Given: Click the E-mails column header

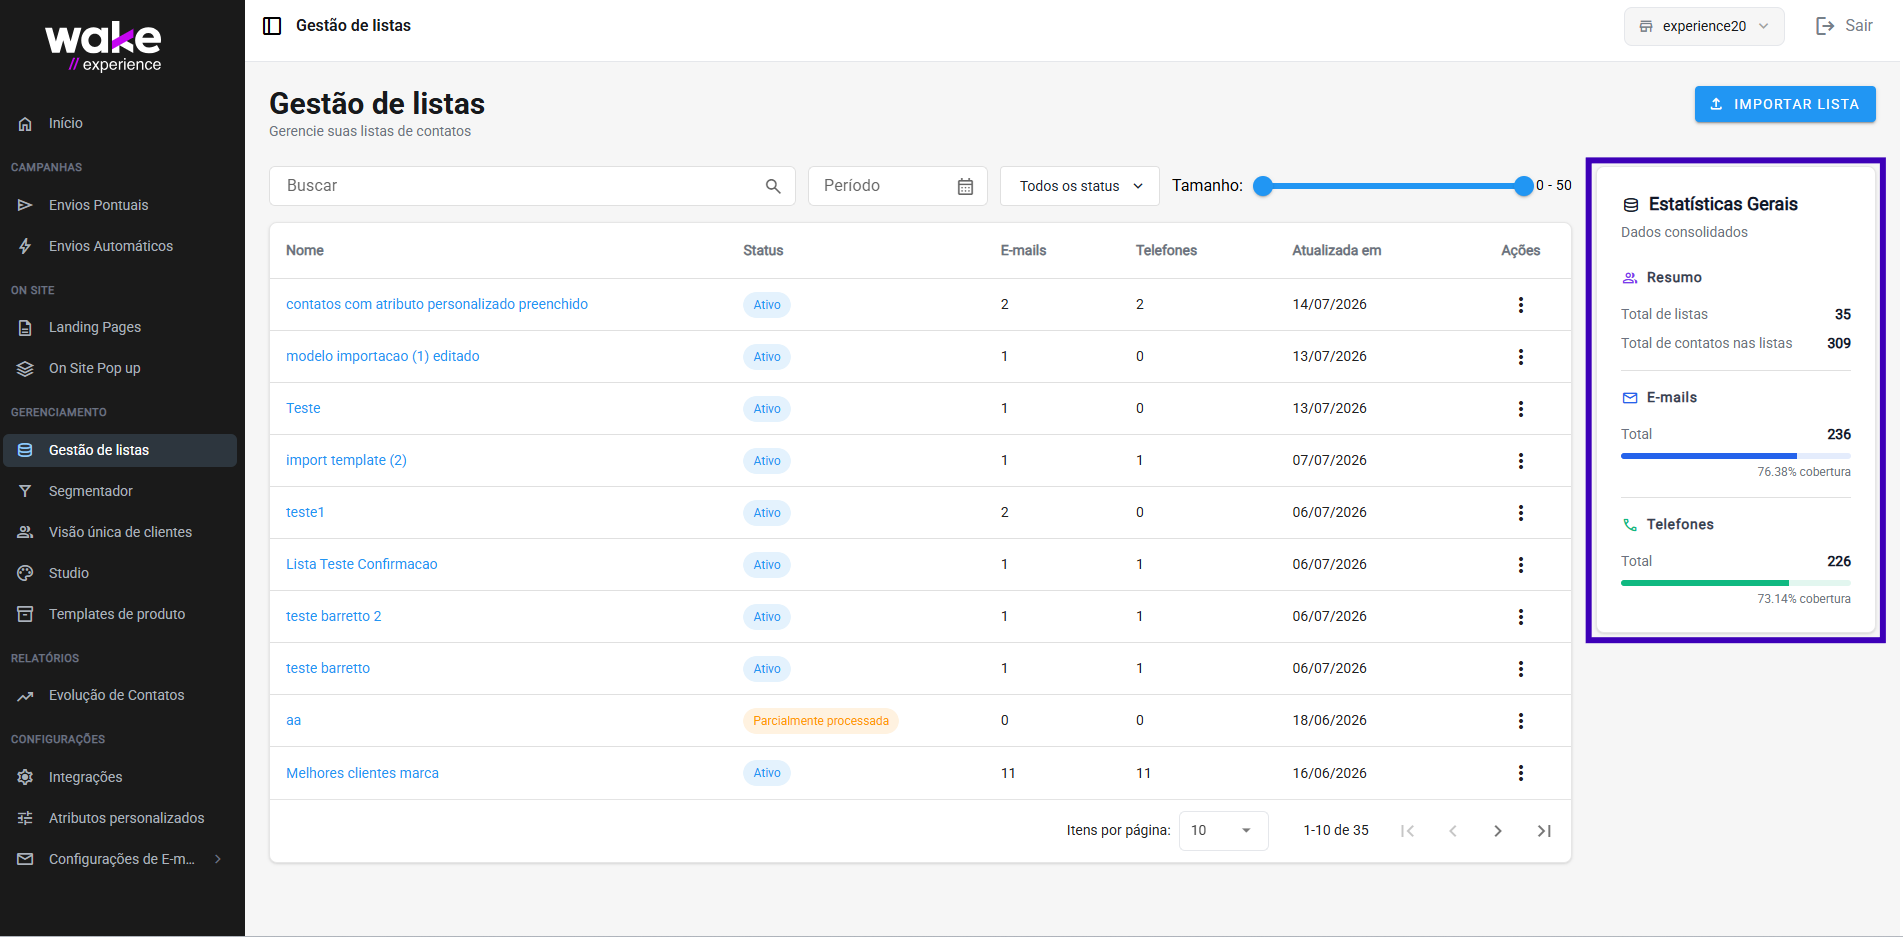Looking at the screenshot, I should point(1023,251).
